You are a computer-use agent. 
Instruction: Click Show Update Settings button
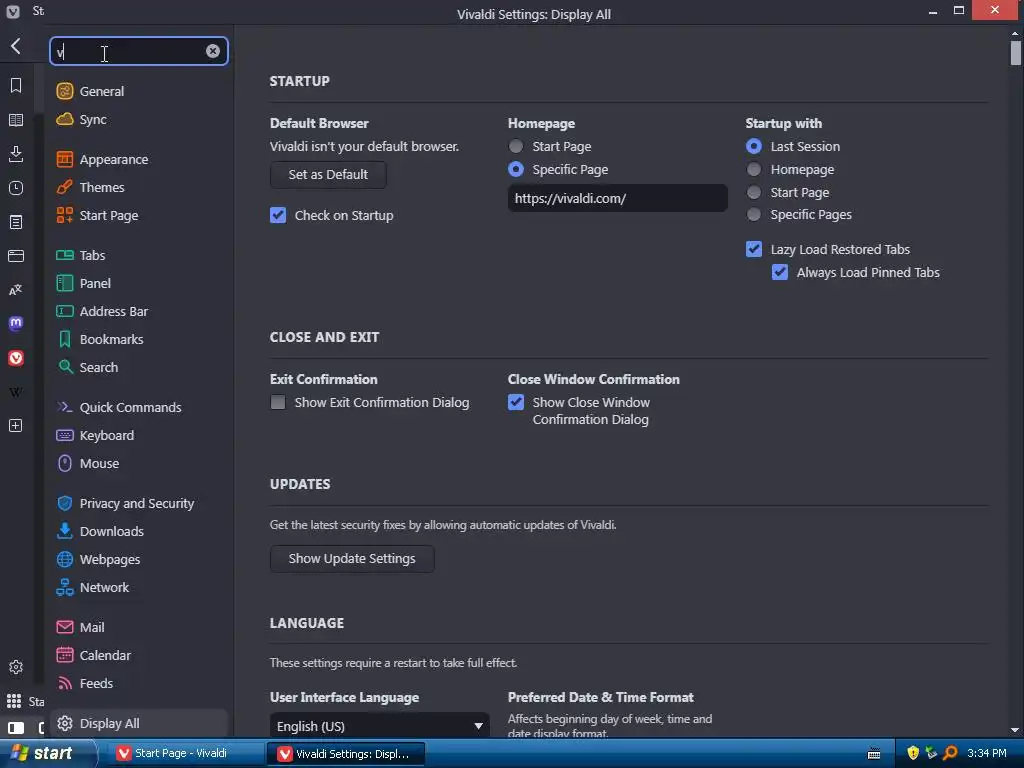coord(352,558)
